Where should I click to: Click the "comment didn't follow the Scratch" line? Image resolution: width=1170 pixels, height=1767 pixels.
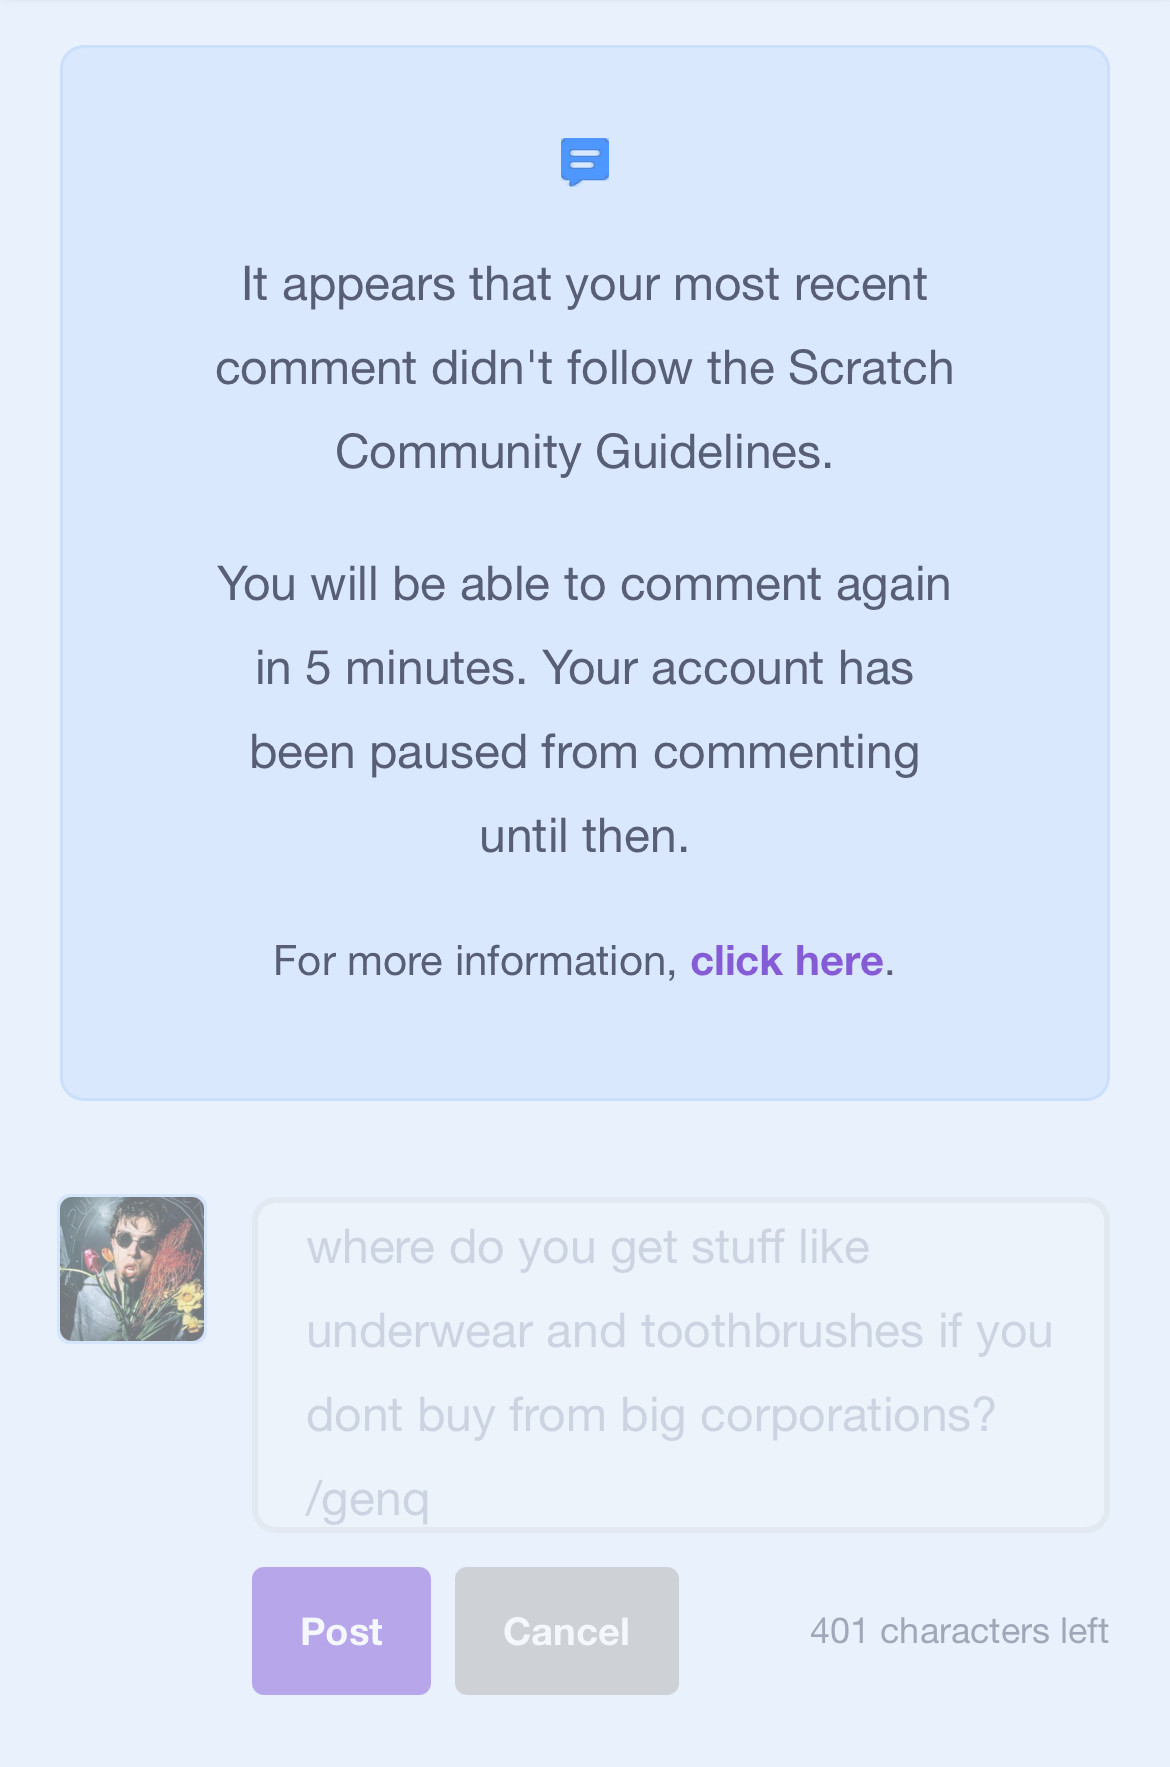(584, 368)
